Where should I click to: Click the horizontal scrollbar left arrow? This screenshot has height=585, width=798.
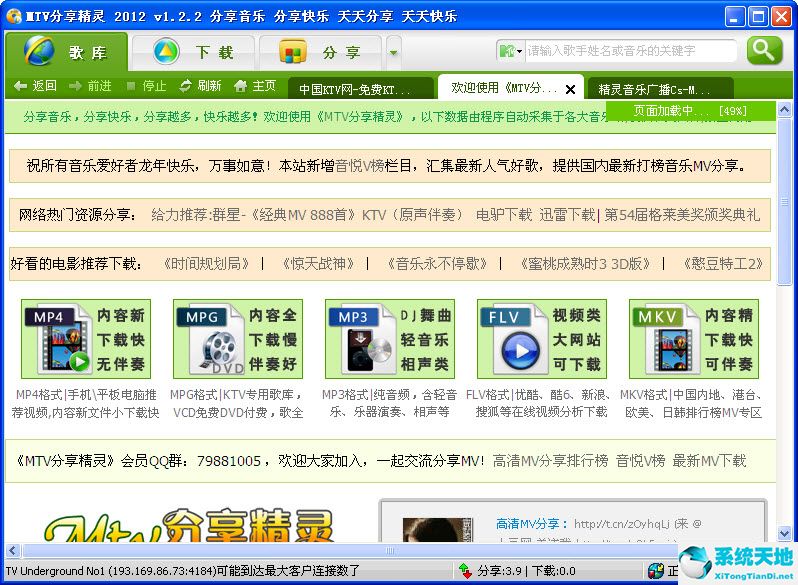(x=13, y=550)
